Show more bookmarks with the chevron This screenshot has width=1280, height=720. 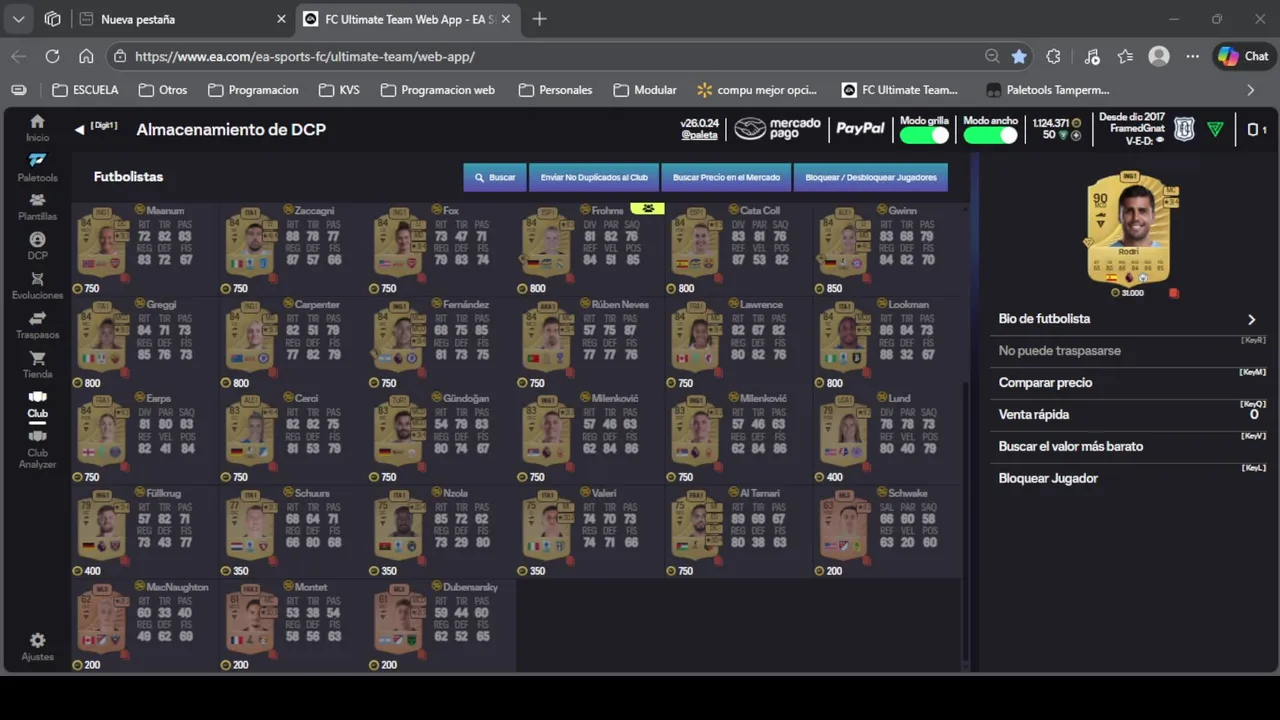click(1251, 90)
